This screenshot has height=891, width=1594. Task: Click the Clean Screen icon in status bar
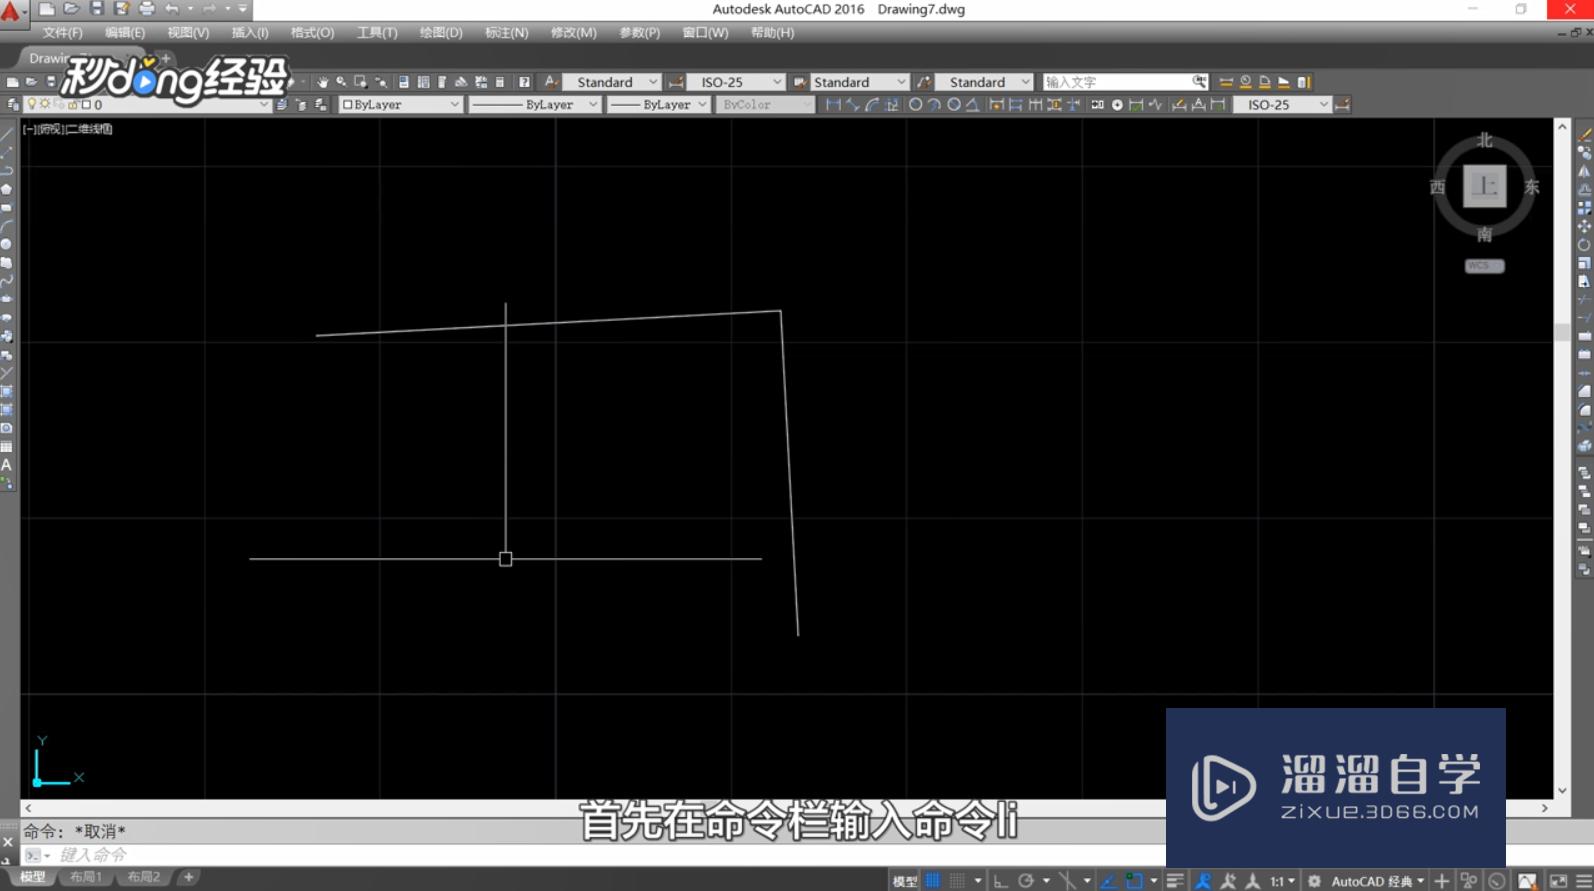coord(1558,881)
